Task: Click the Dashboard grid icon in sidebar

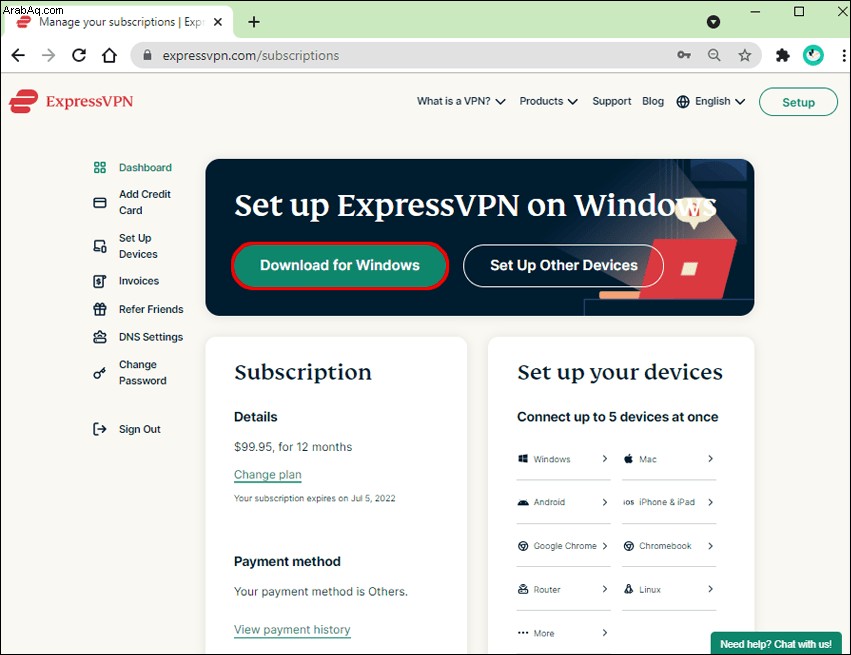Action: point(100,168)
